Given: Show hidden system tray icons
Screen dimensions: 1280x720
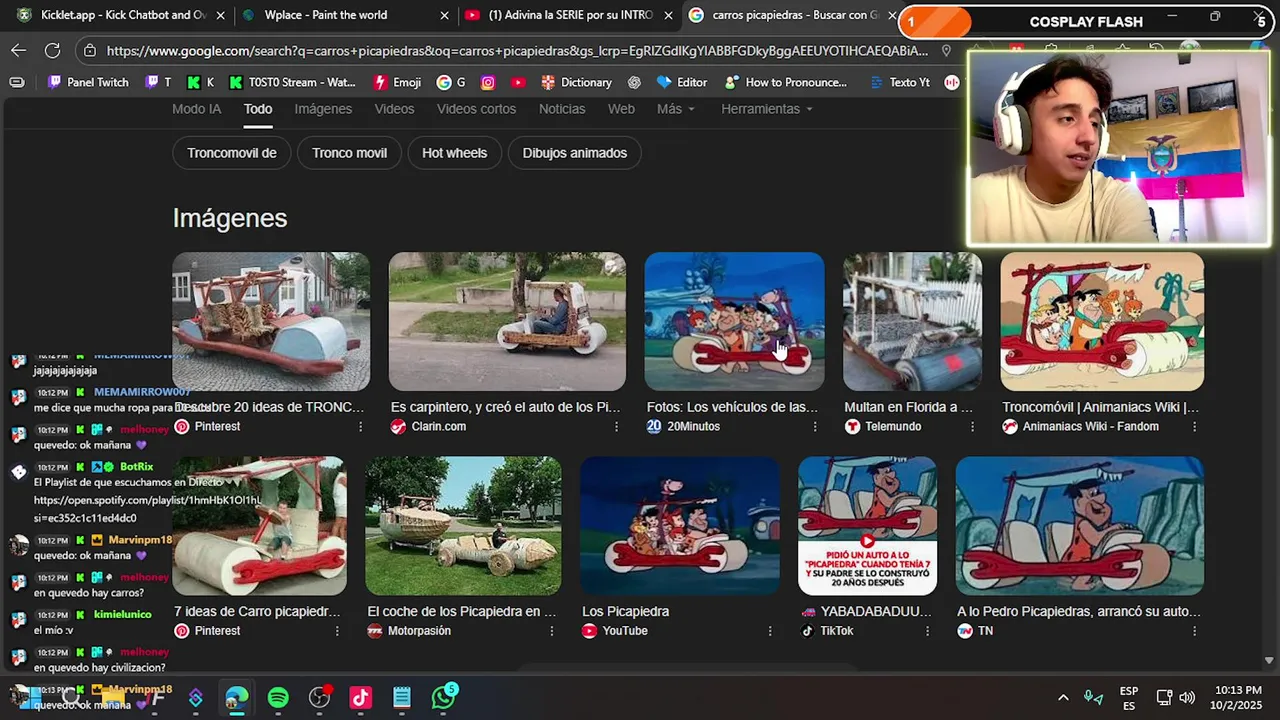Looking at the screenshot, I should (1063, 697).
